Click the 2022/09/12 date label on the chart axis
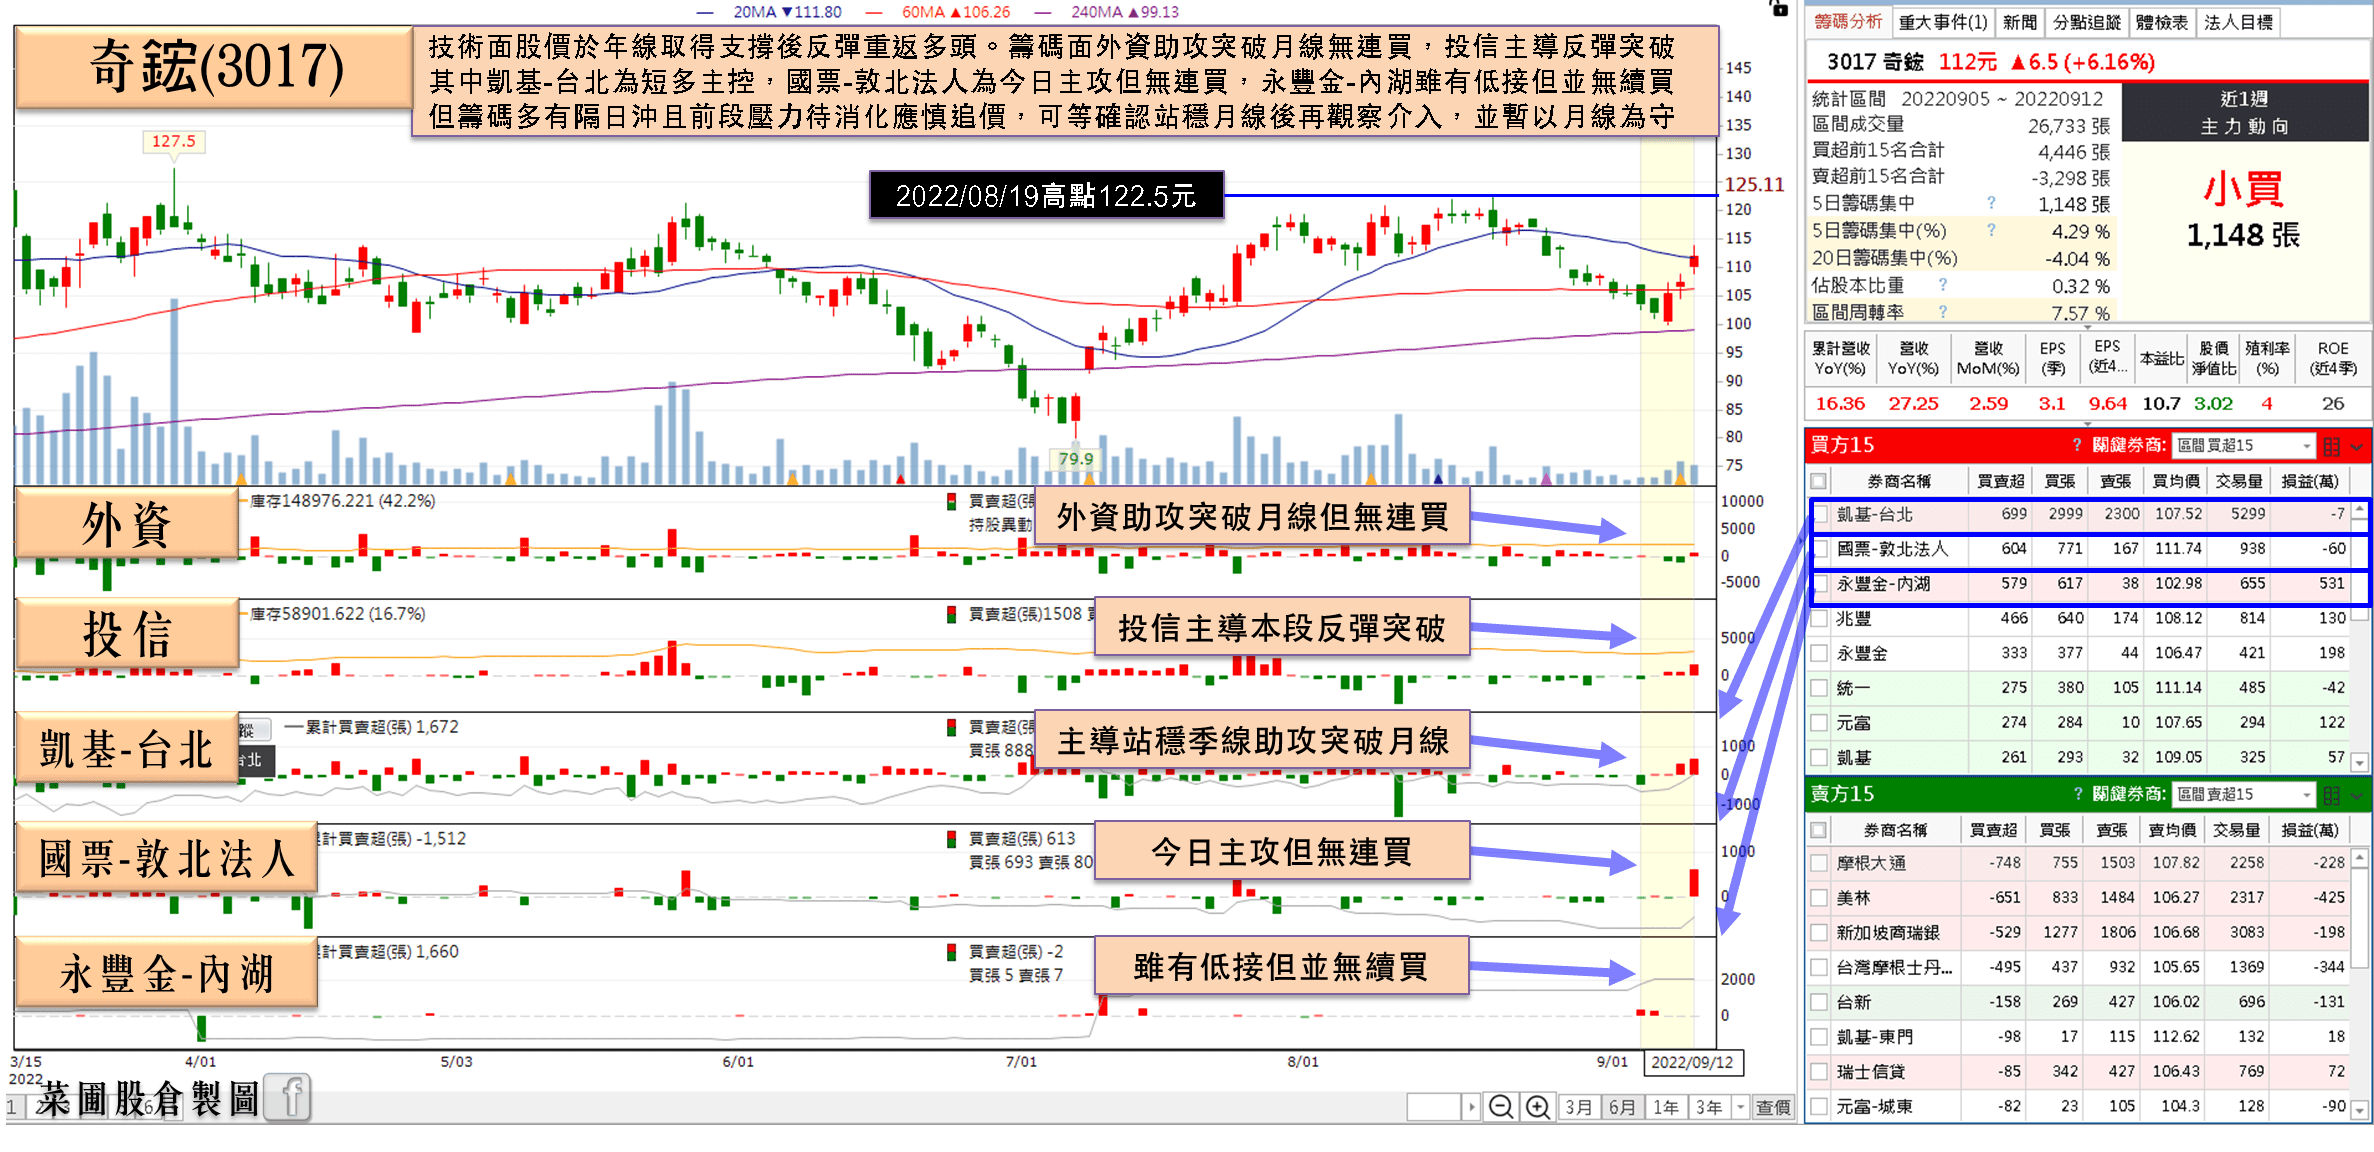 click(1692, 1062)
